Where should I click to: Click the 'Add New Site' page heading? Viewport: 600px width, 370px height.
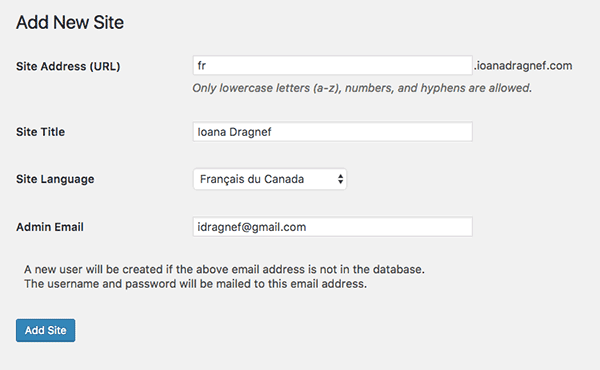click(70, 22)
